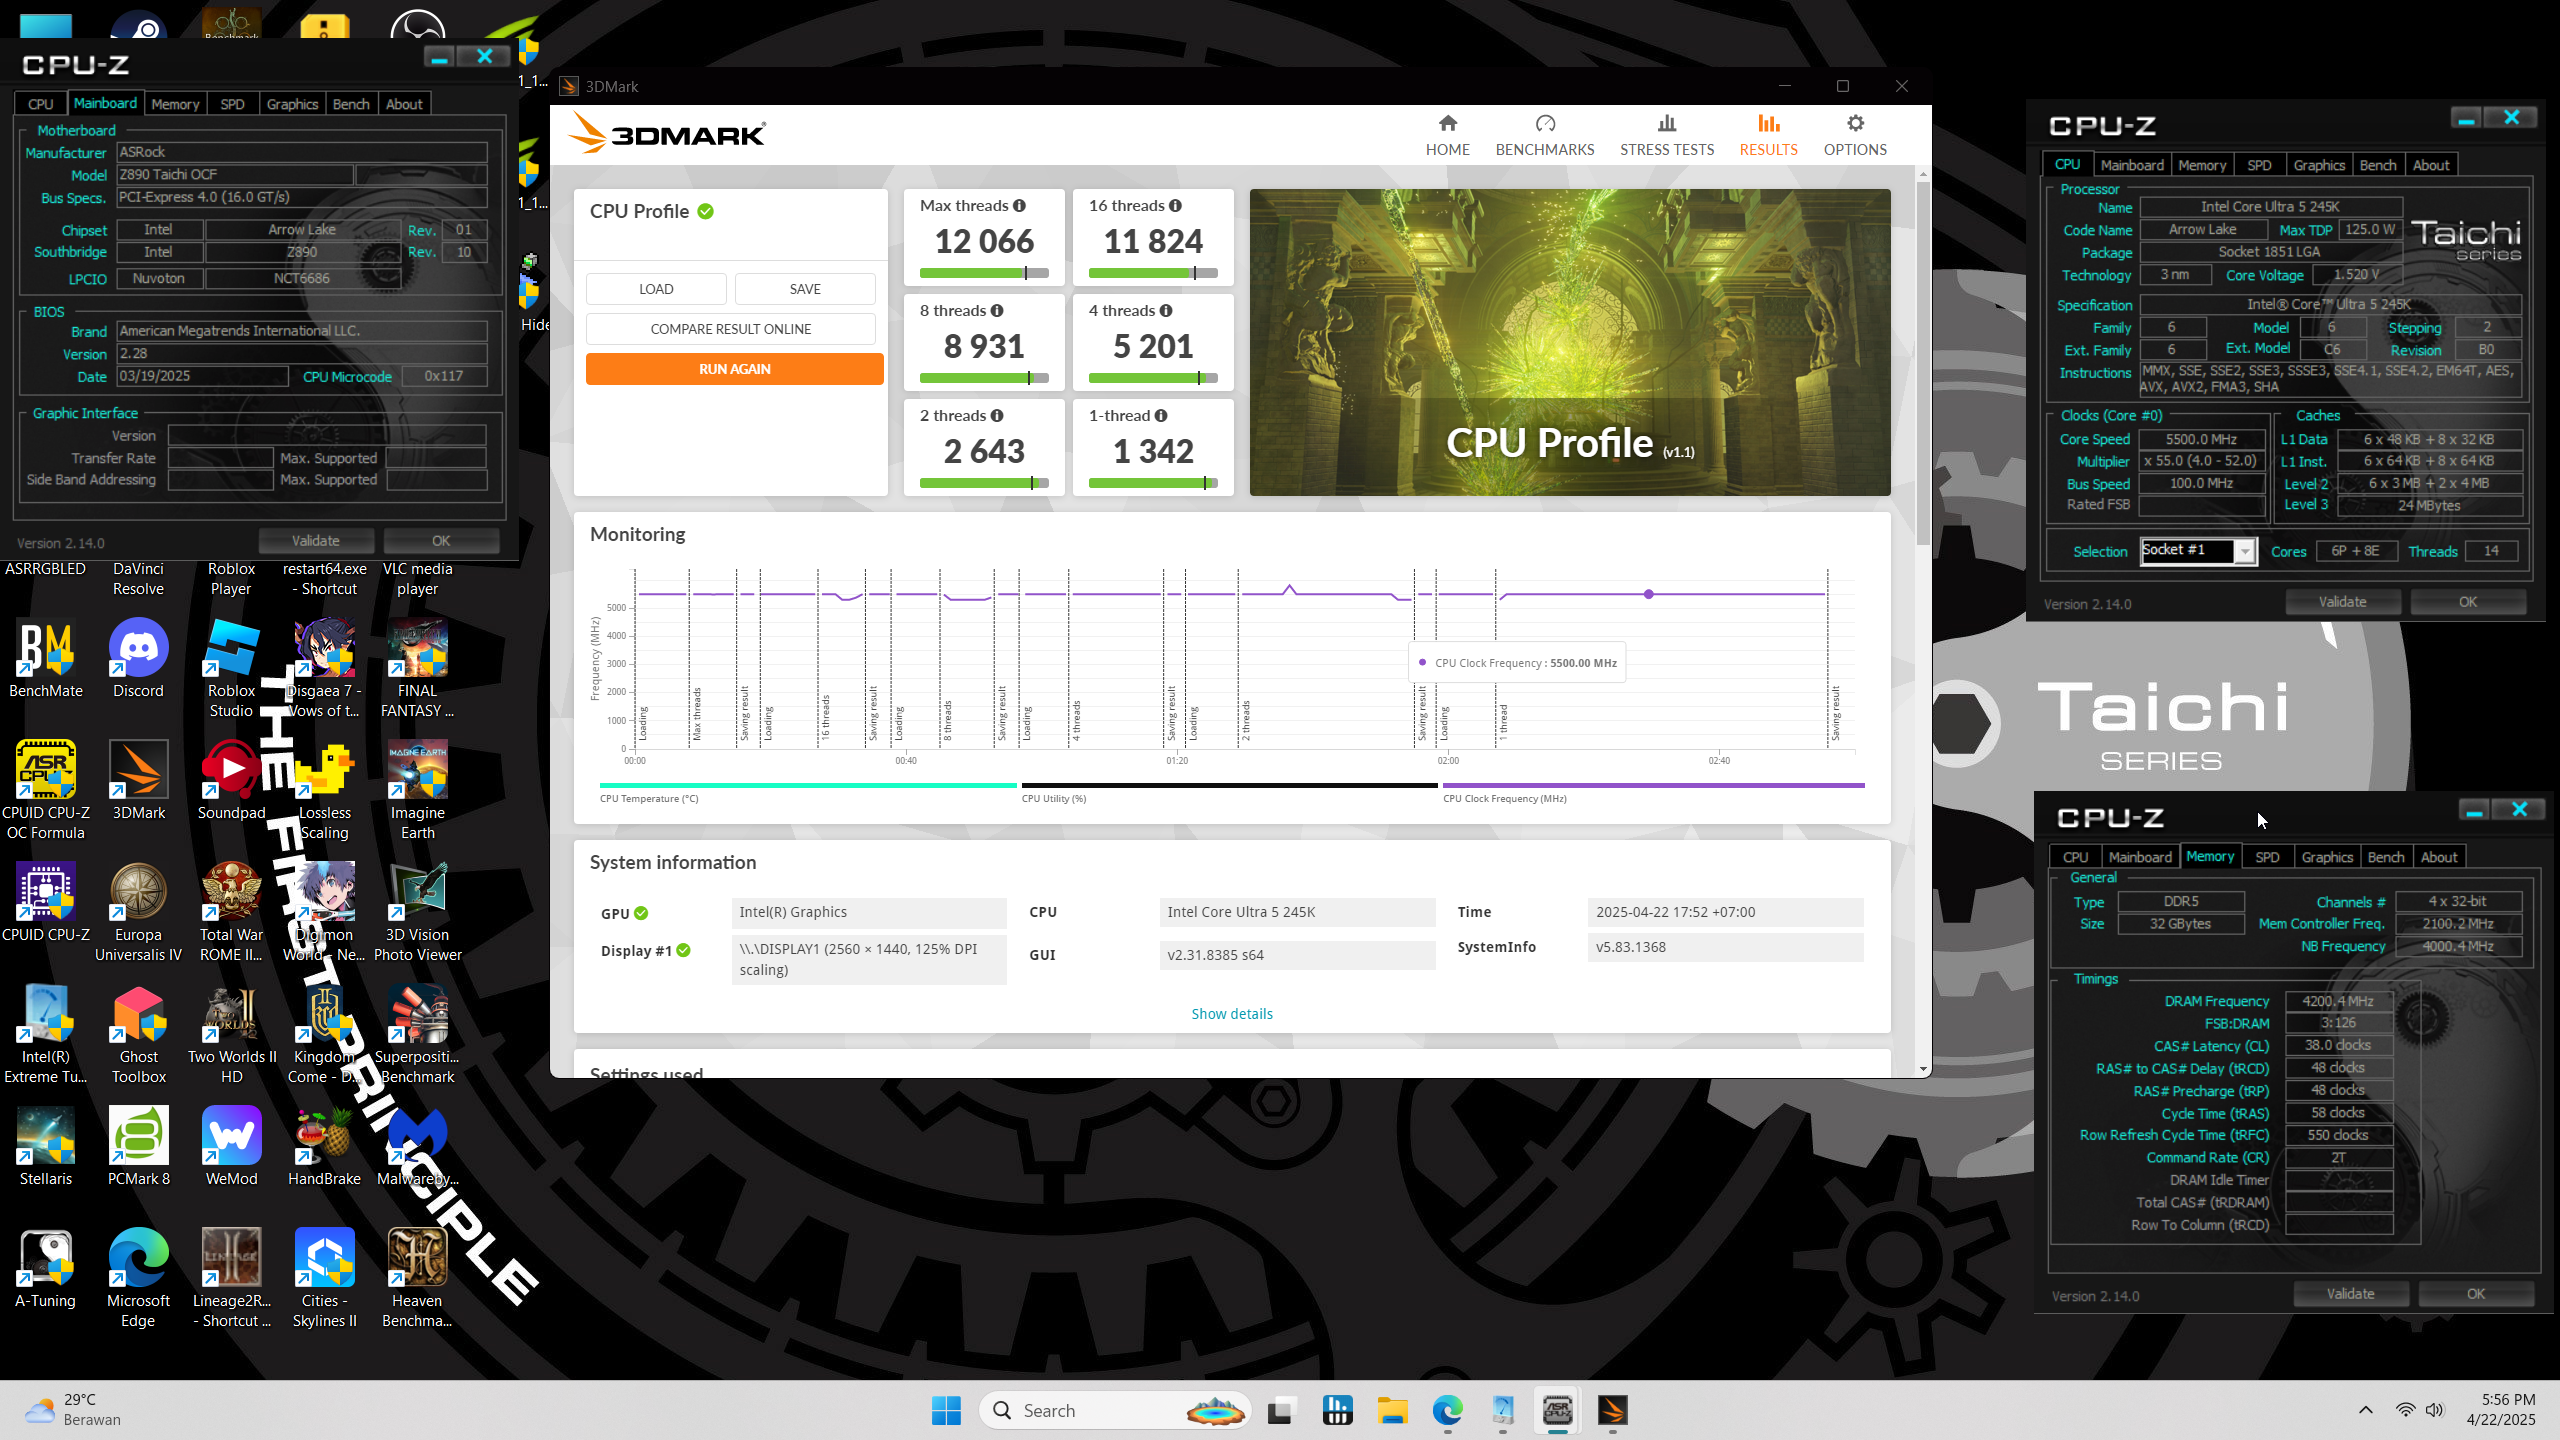2560x1440 pixels.
Task: Open File Explorer from the taskbar
Action: tap(1392, 1410)
